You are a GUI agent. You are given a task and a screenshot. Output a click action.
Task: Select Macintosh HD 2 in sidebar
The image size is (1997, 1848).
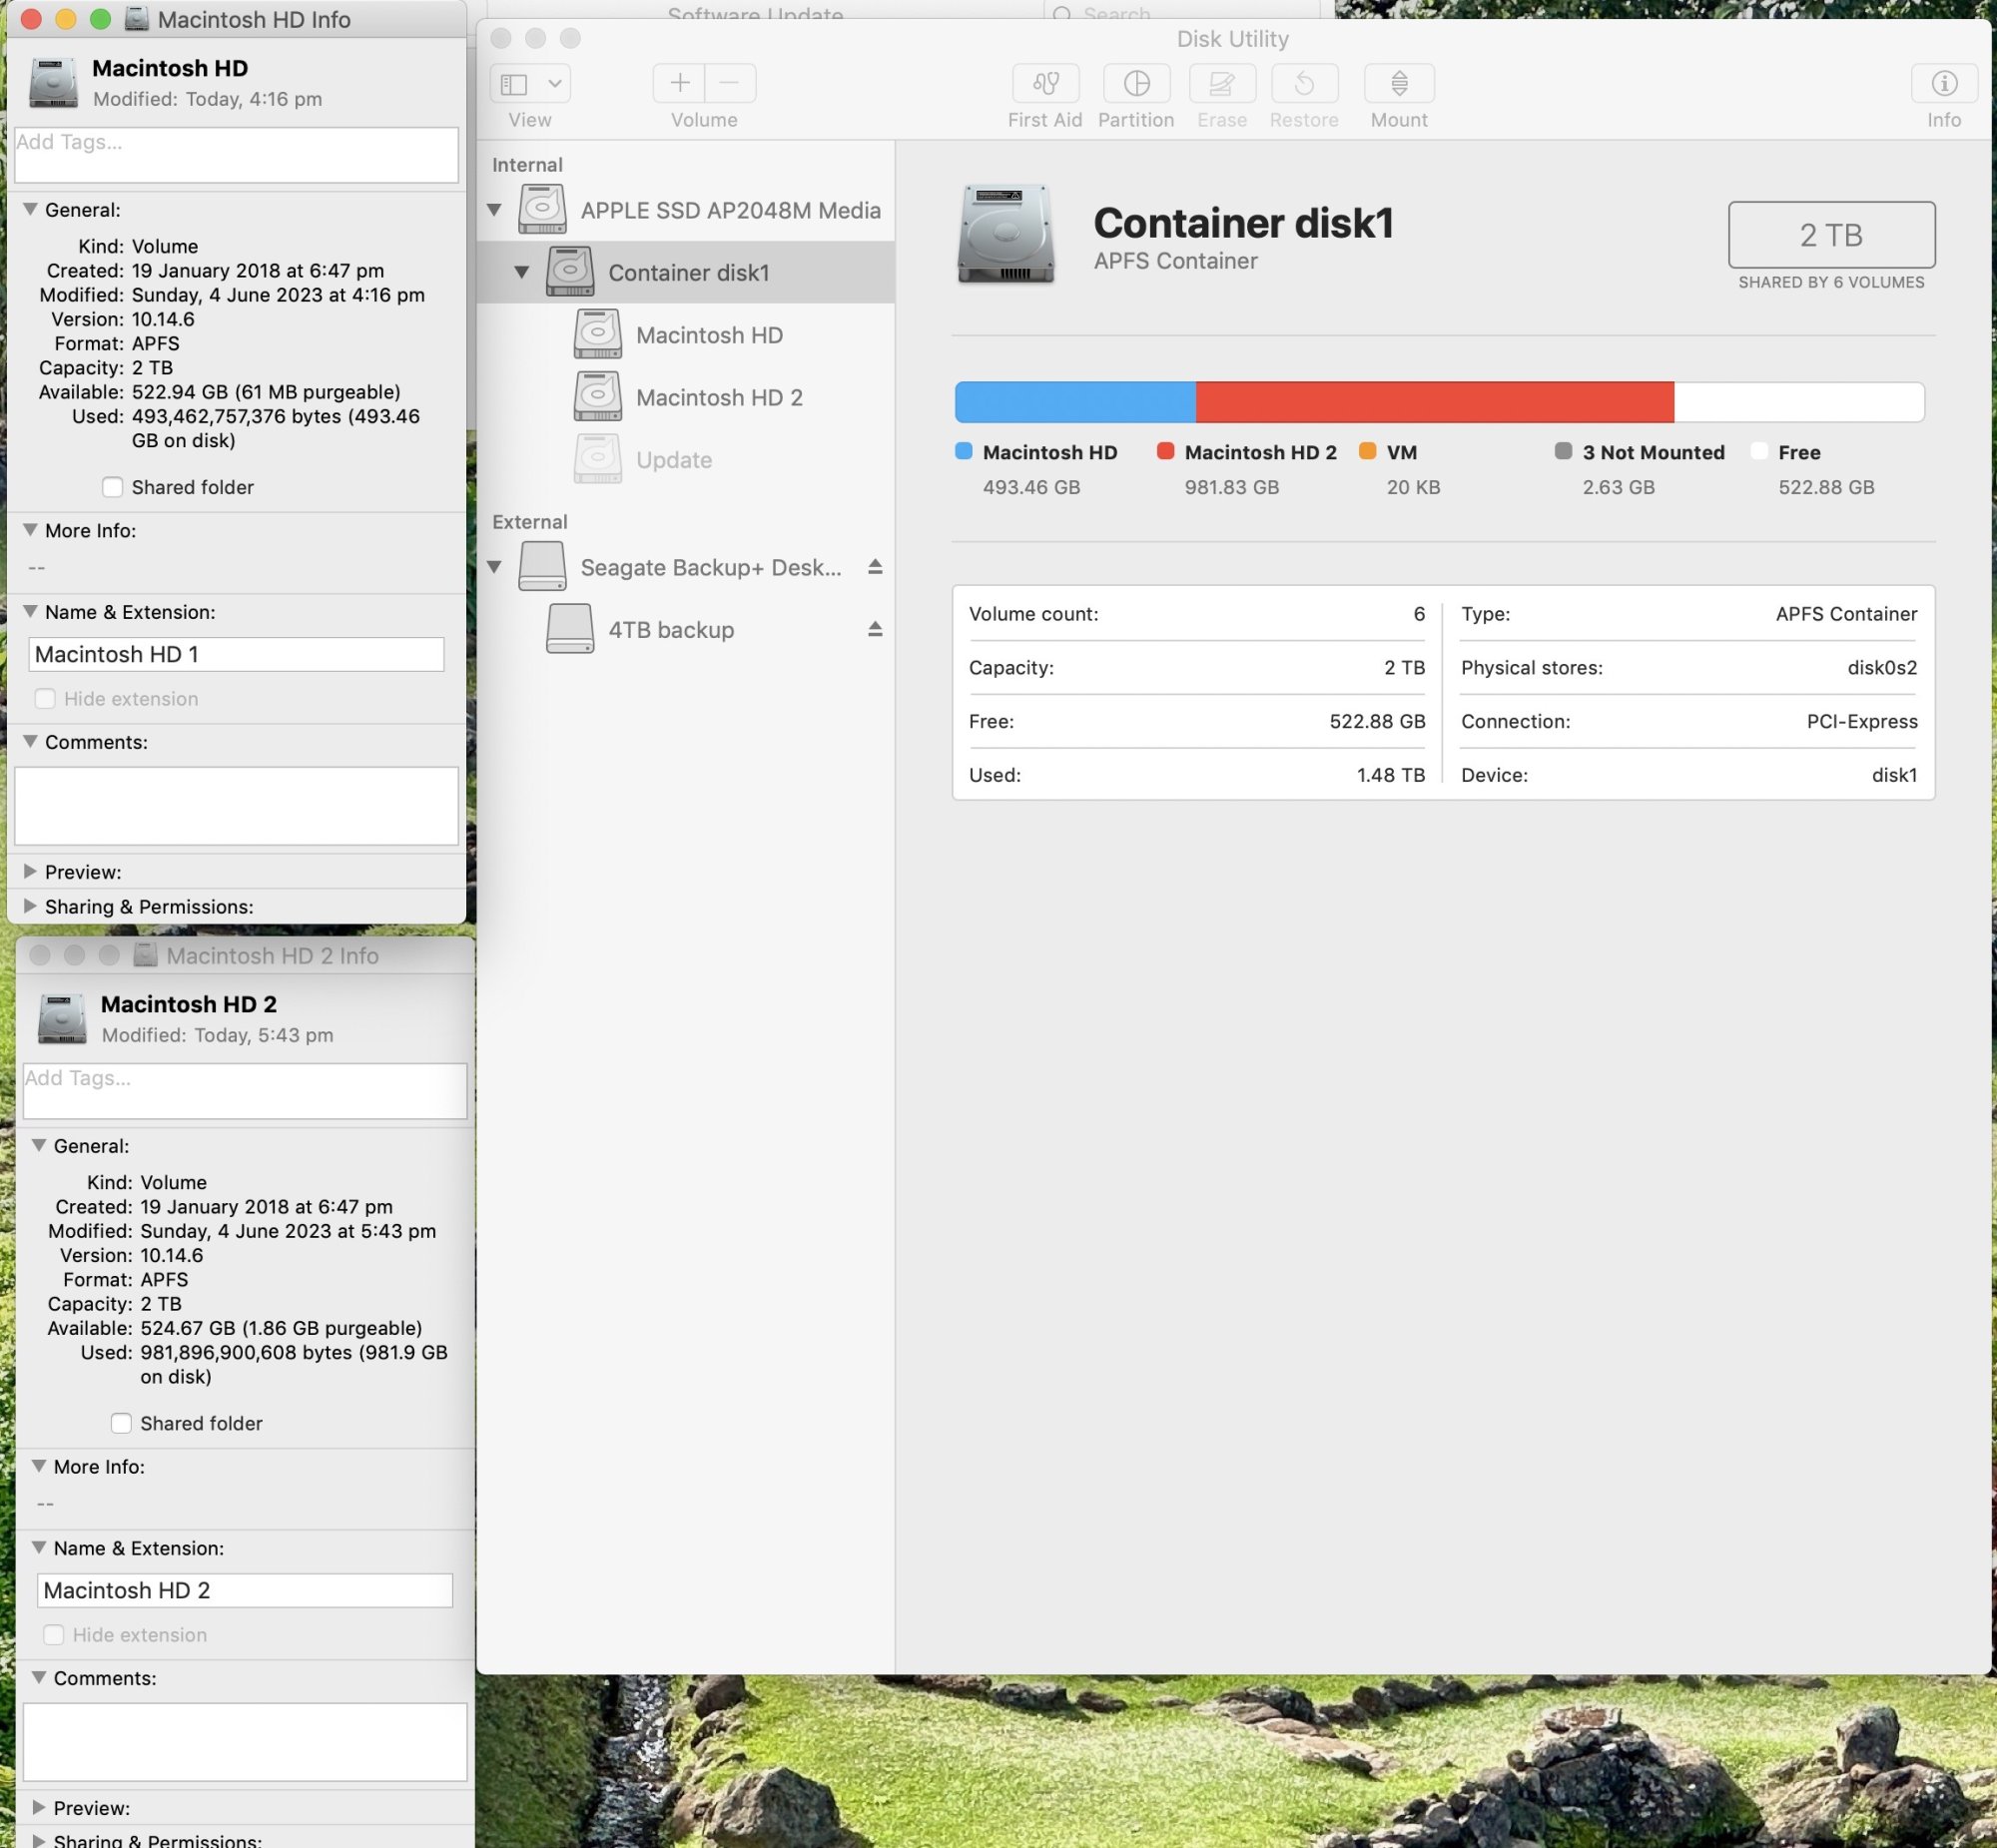point(718,397)
